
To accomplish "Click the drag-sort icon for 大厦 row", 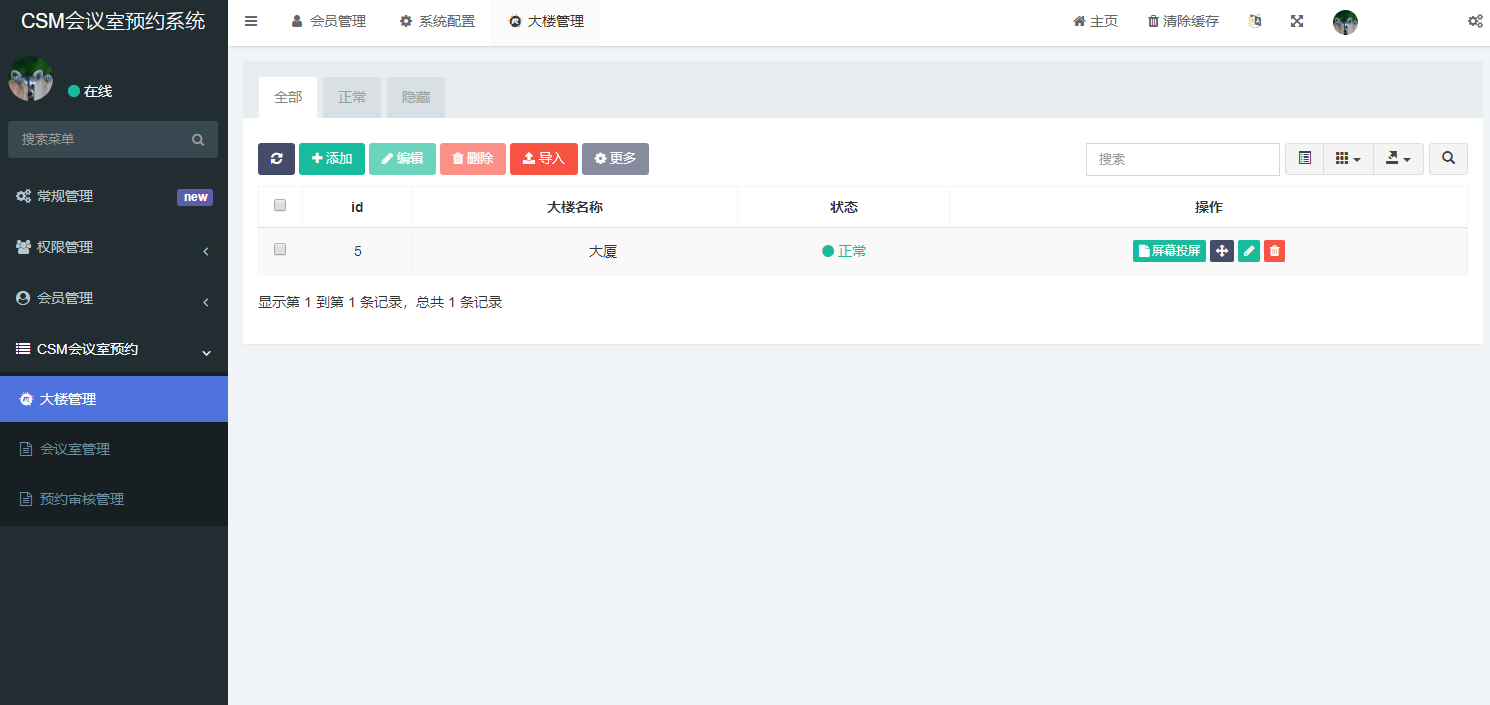I will coord(1222,251).
